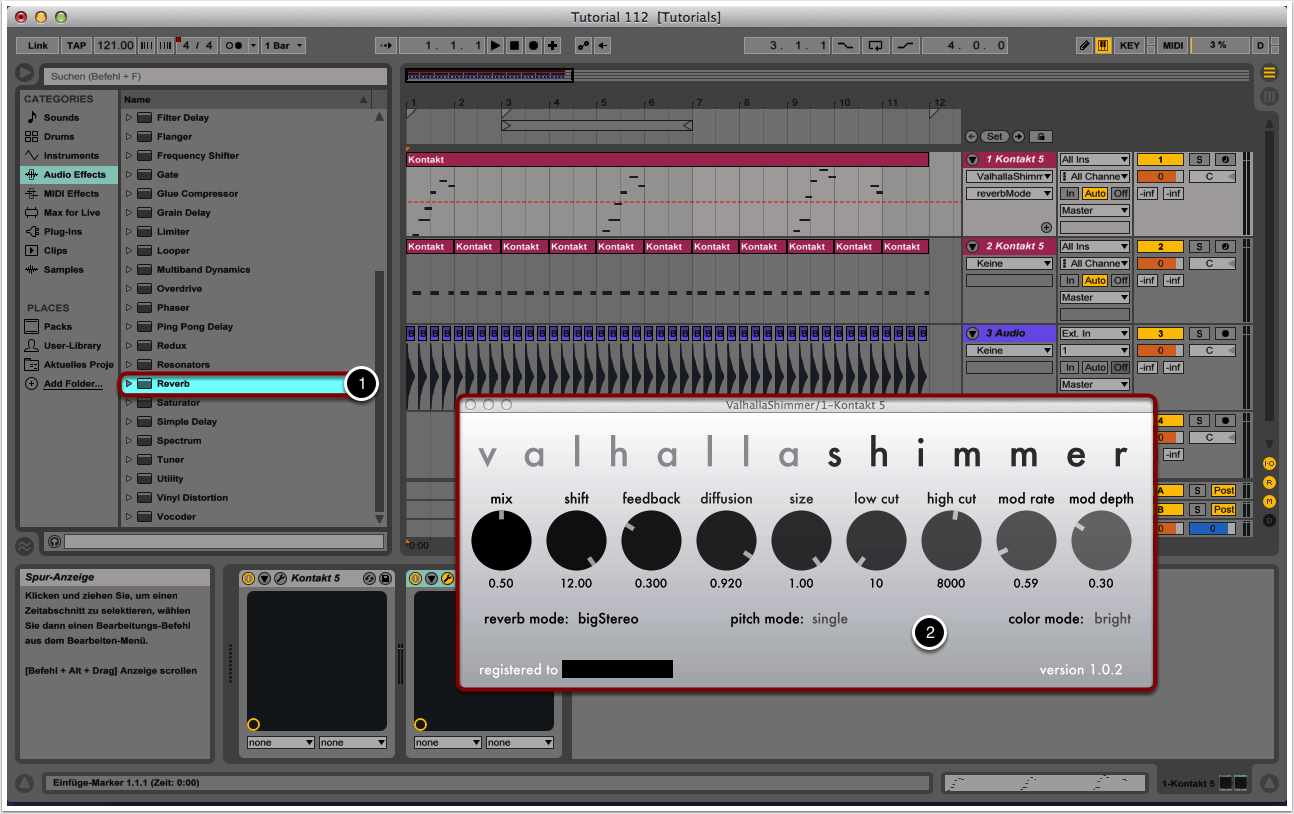Toggle track 2 activator button
Screen dimensions: 1294x814
(1159, 247)
